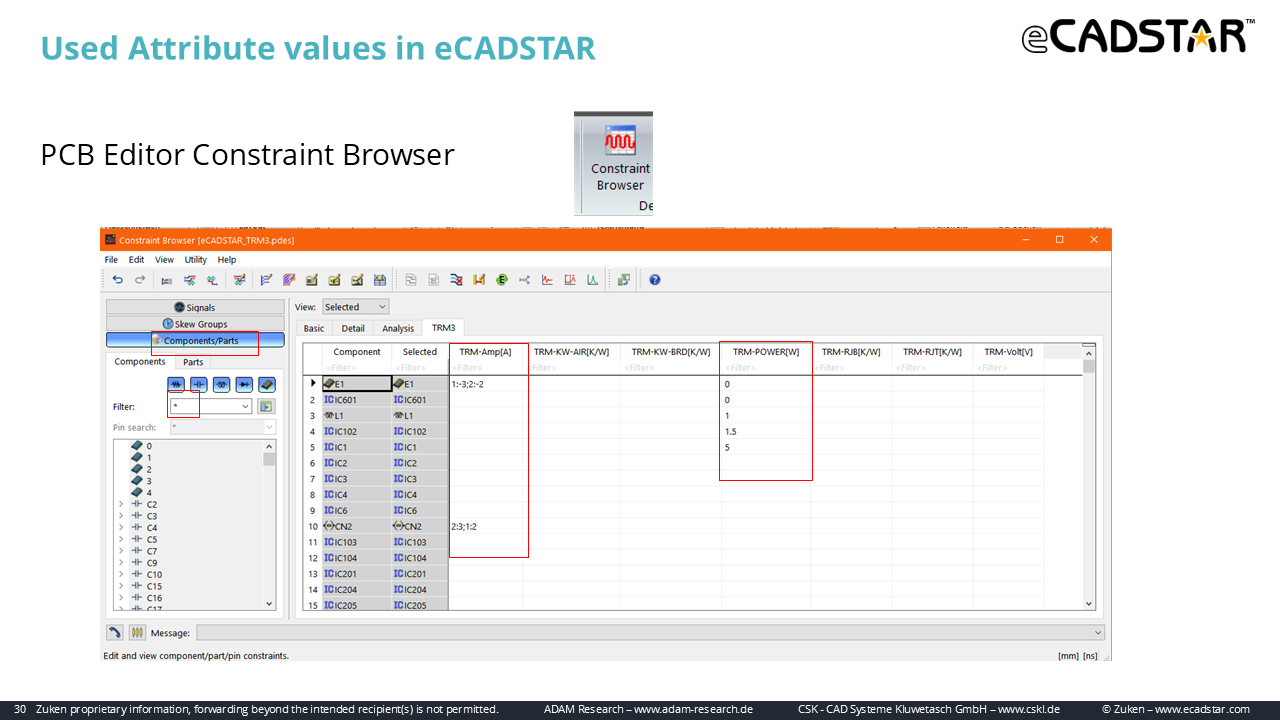Viewport: 1280px width, 720px height.
Task: Toggle the IC chip component filter button
Action: (x=267, y=384)
